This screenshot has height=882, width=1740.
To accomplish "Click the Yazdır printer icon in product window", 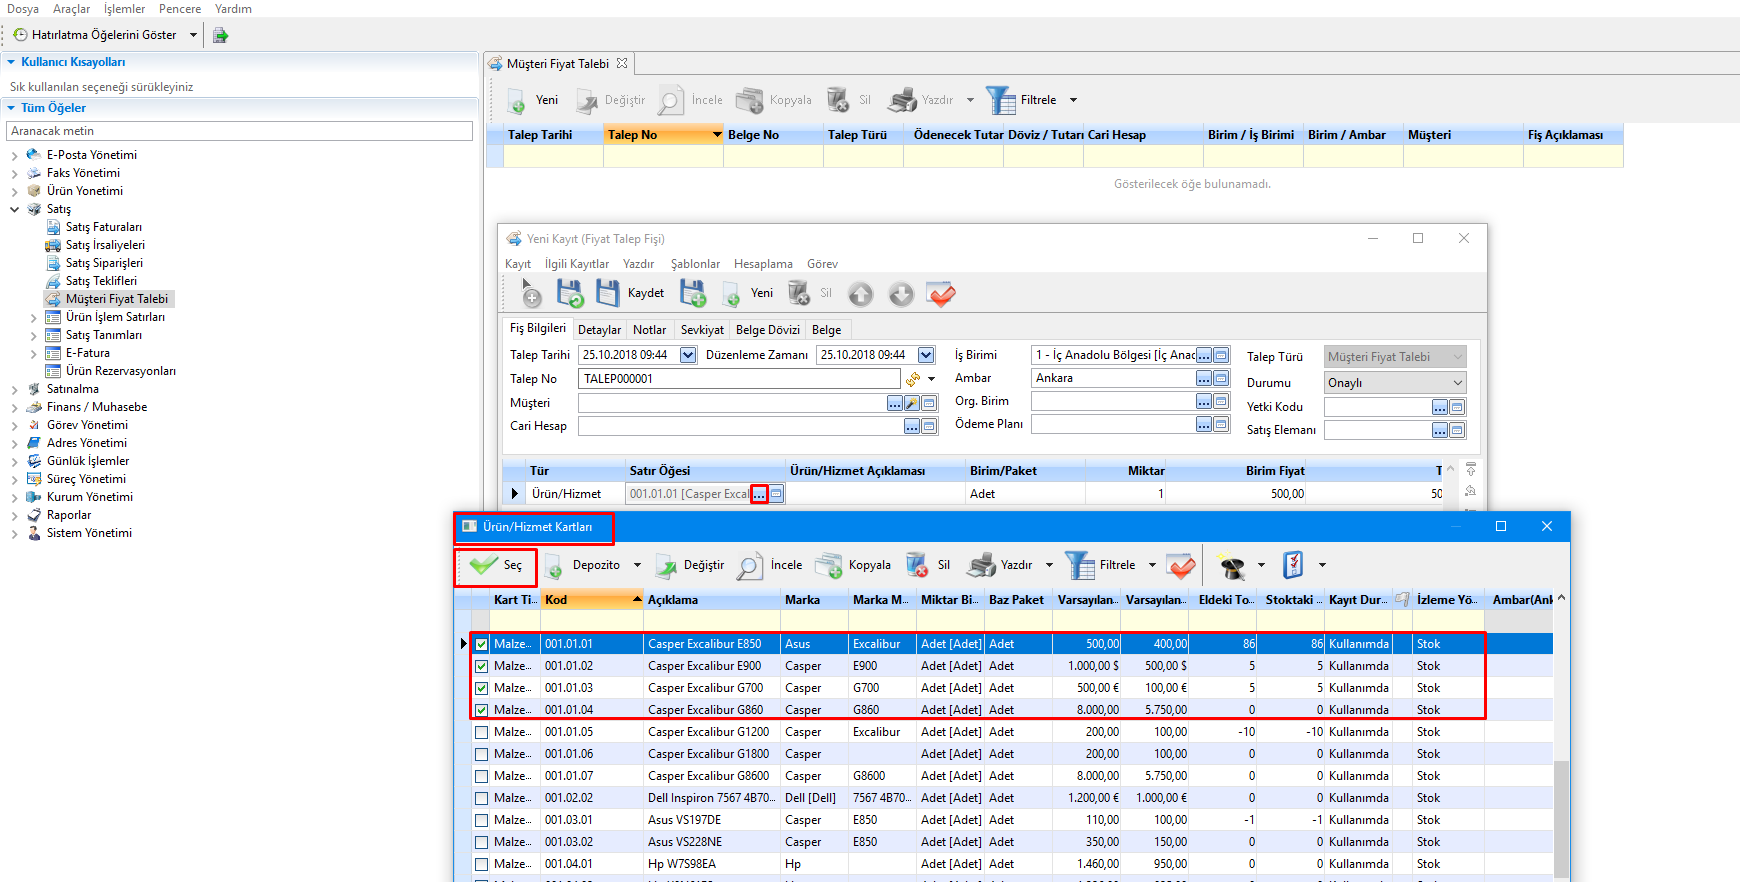I will point(983,565).
